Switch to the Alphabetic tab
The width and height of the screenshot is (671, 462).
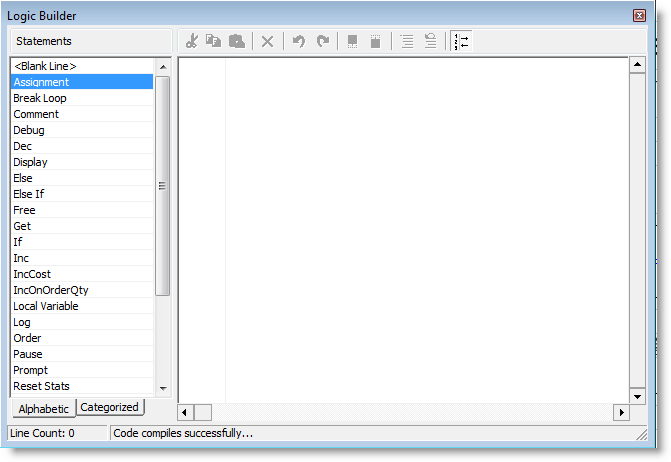click(x=43, y=409)
